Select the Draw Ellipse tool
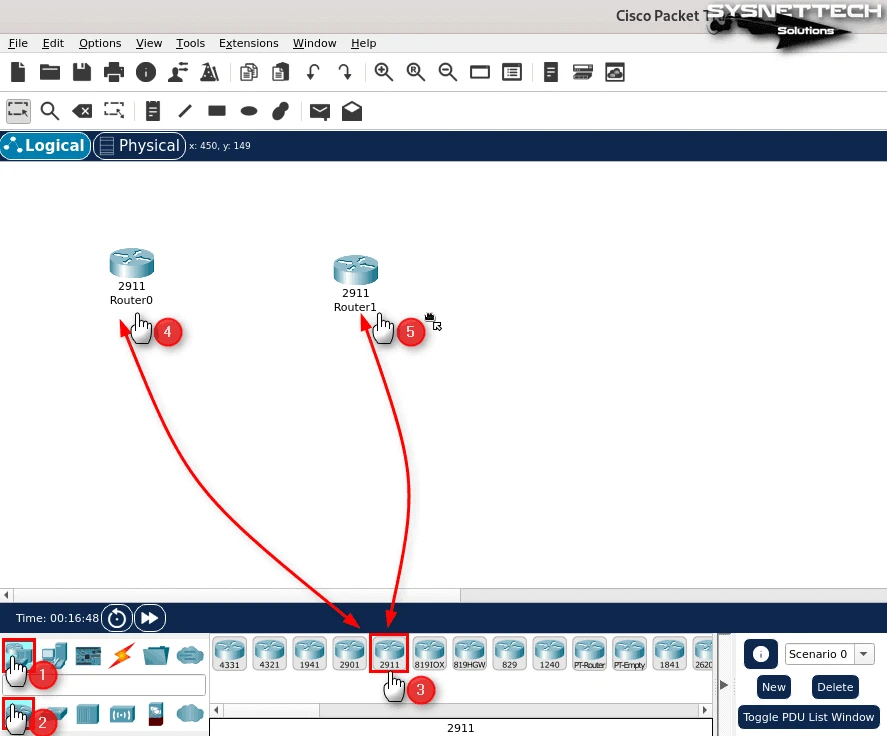Viewport: 887px width, 736px height. tap(250, 111)
